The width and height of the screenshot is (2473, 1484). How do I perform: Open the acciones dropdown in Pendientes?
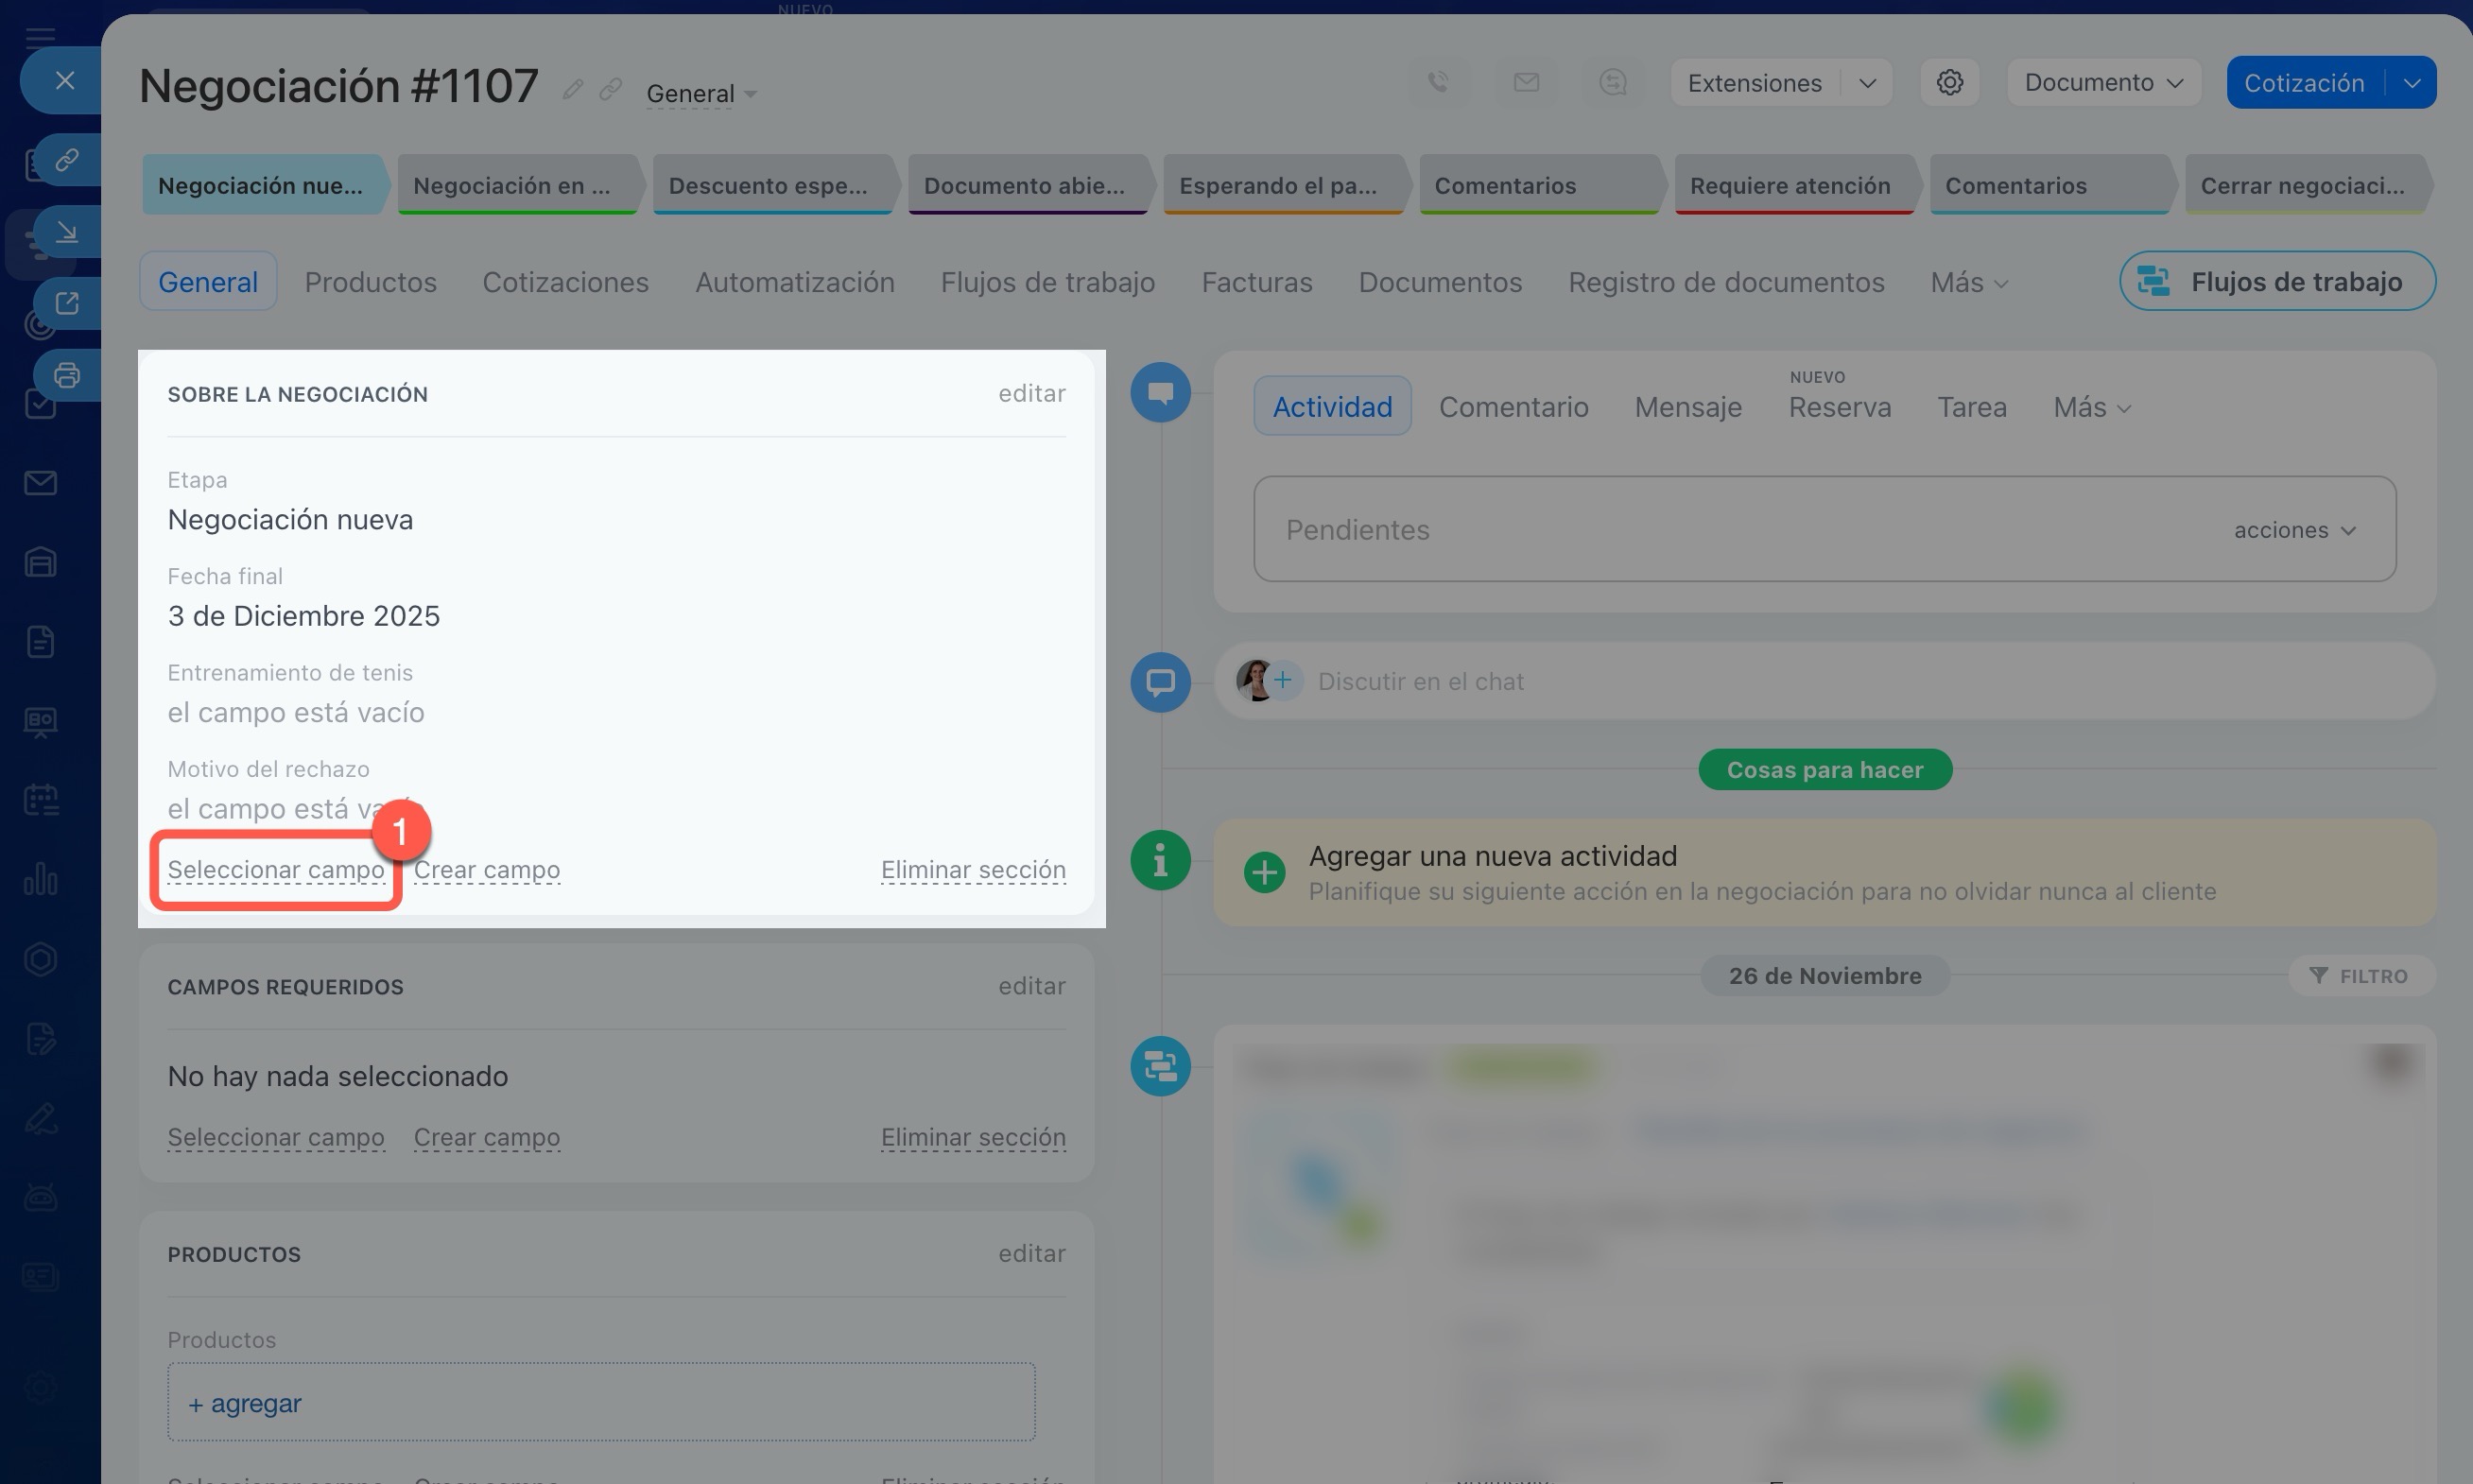tap(2294, 530)
